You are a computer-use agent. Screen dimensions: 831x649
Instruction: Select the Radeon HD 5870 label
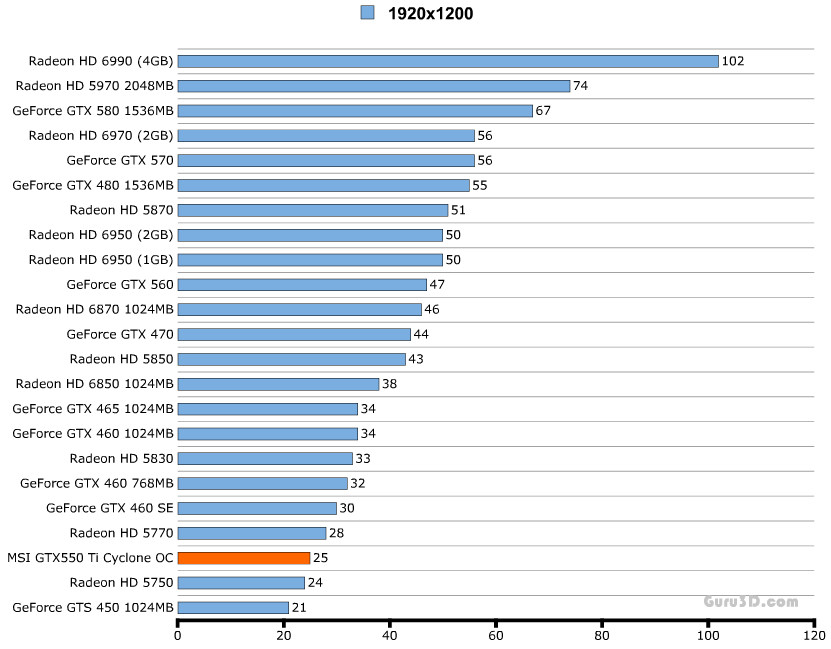click(121, 210)
